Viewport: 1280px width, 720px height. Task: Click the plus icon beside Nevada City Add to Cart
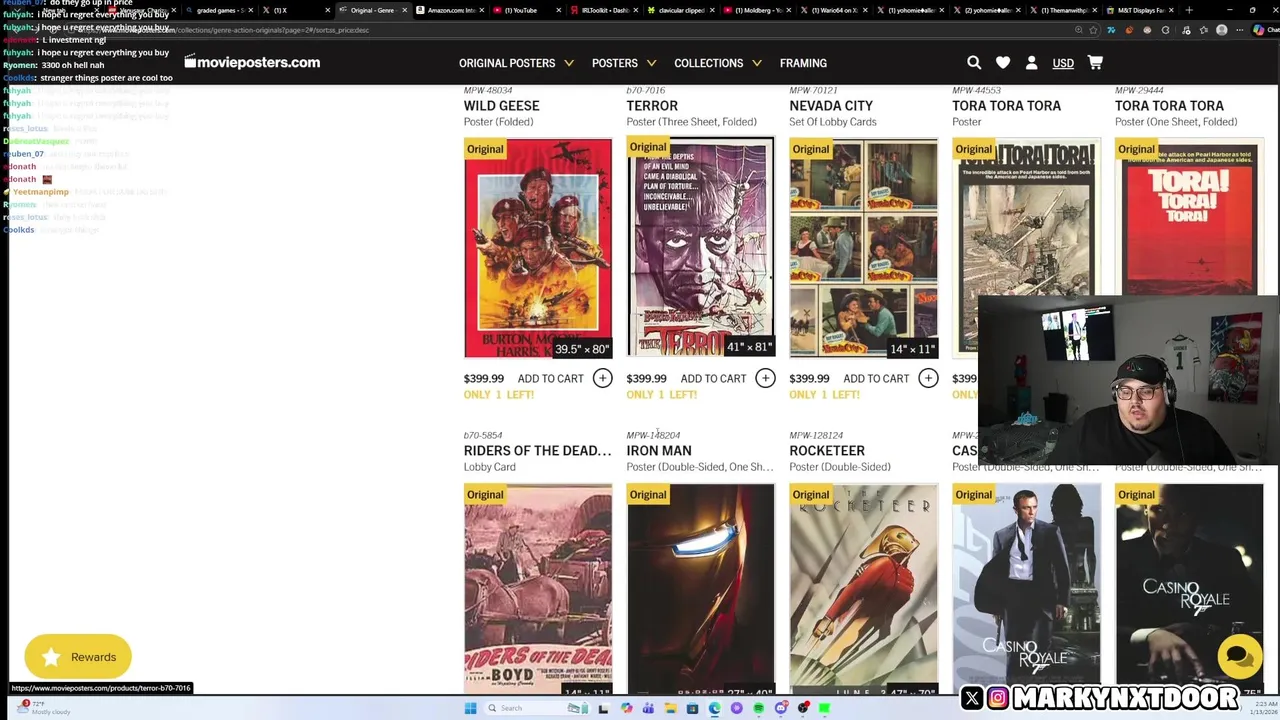click(928, 378)
